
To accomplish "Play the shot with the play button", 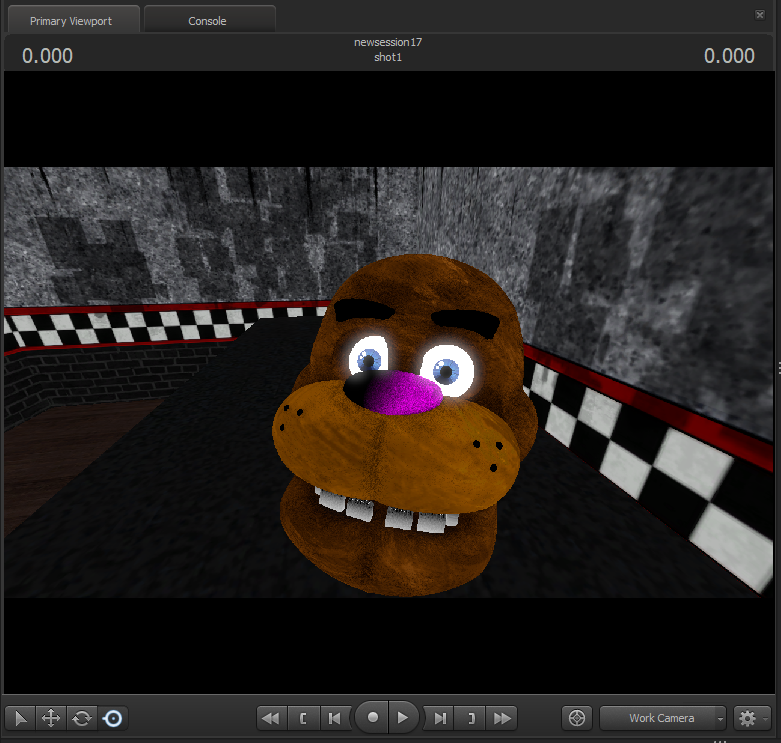I will pyautogui.click(x=402, y=718).
